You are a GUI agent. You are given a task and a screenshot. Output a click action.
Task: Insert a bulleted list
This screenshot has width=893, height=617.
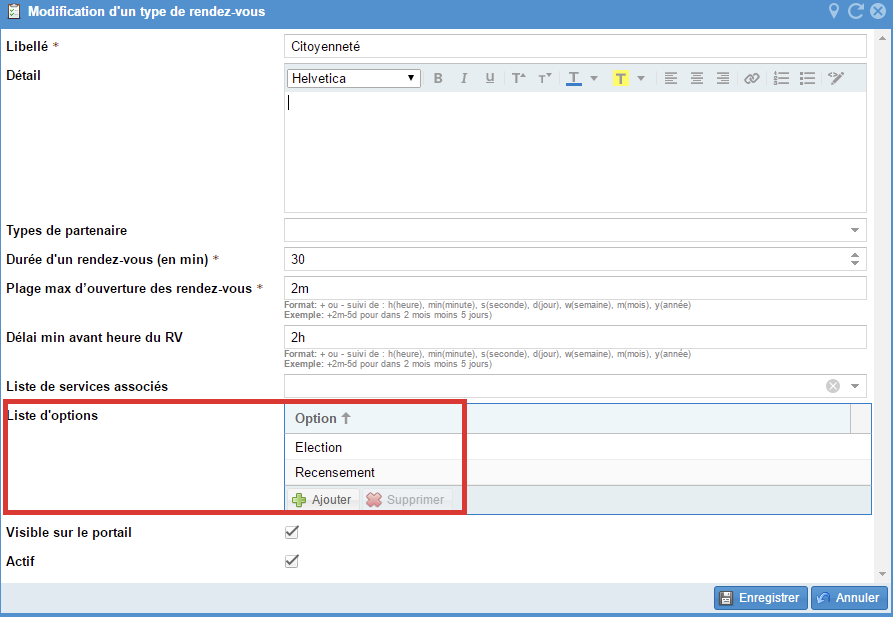808,78
